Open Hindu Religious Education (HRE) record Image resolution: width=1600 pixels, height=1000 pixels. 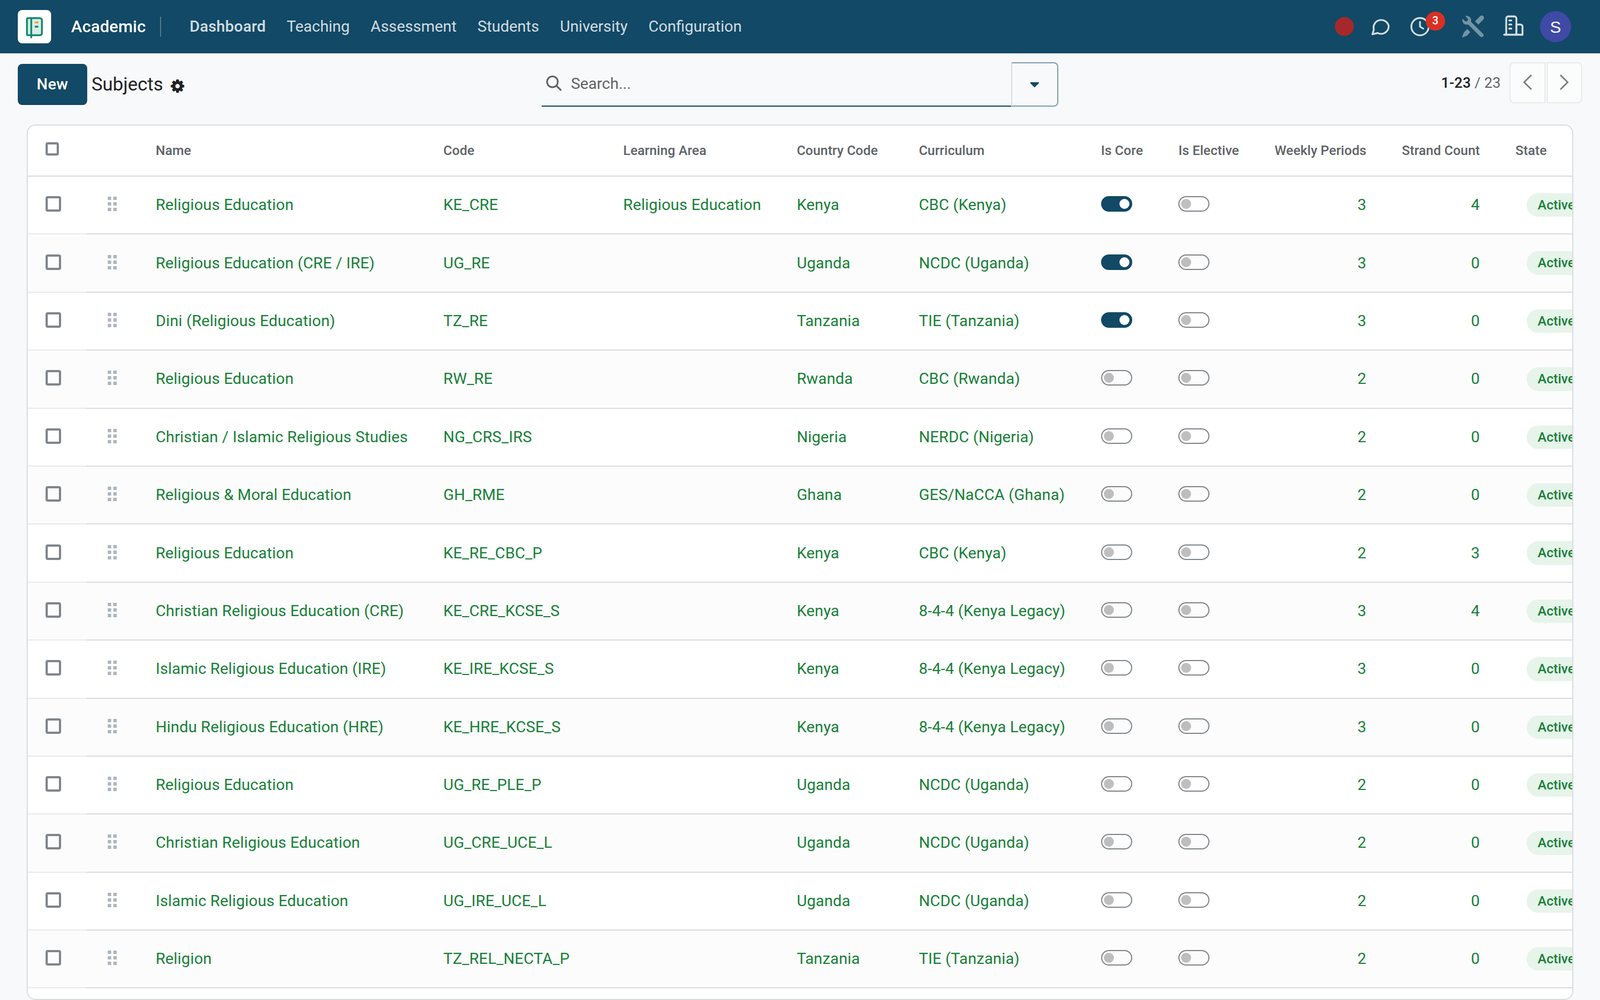(269, 727)
